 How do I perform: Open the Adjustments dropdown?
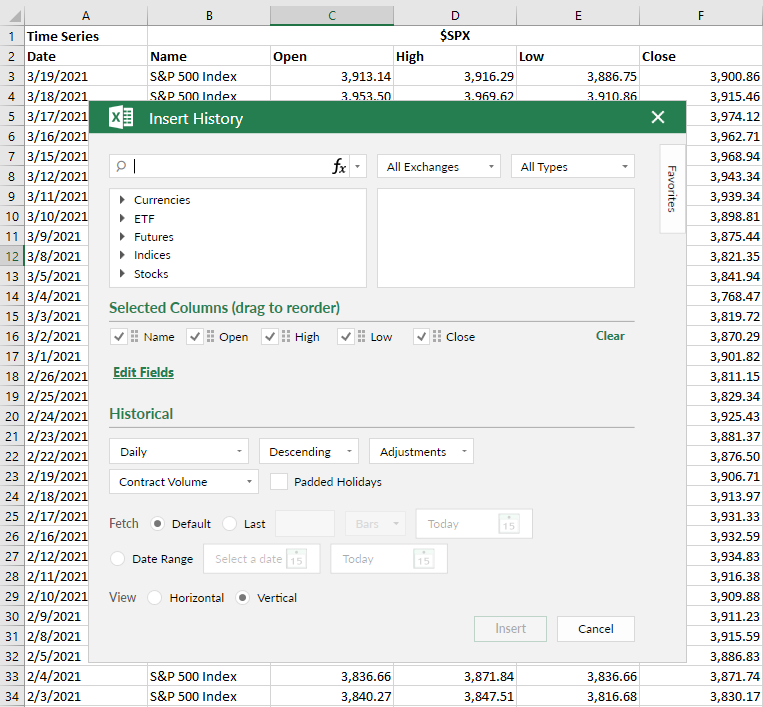421,452
